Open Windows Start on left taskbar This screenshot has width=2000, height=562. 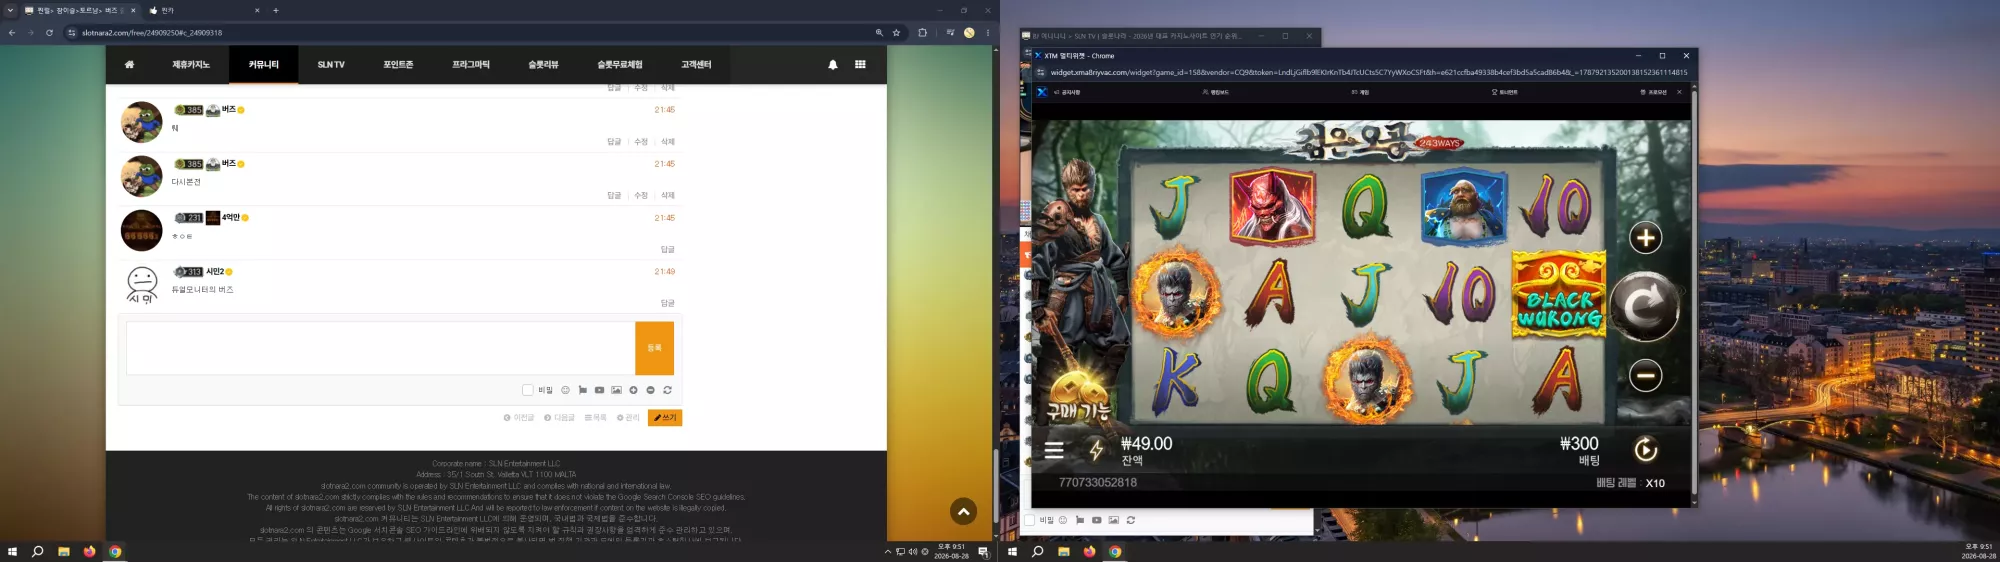pos(12,552)
